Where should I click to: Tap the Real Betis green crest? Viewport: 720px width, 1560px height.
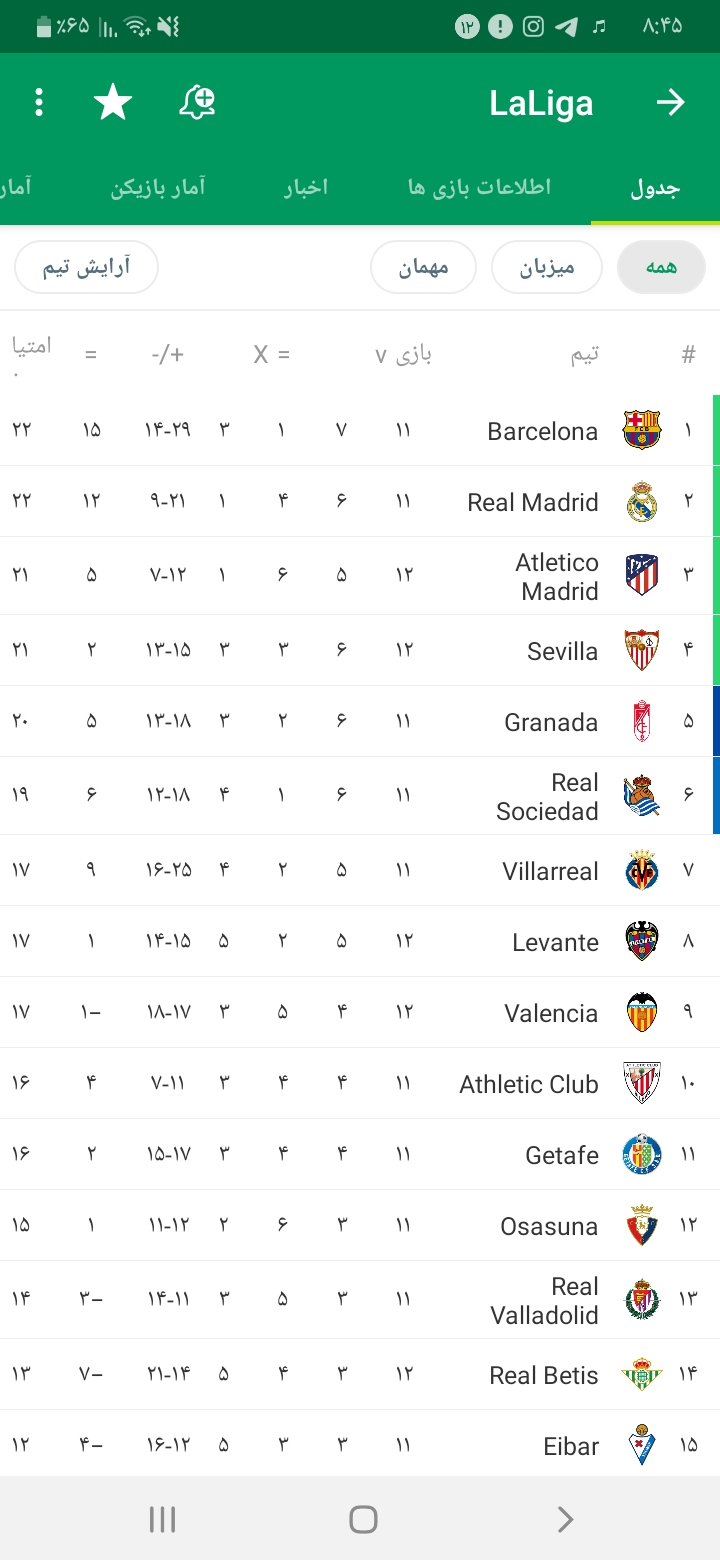coord(642,1375)
